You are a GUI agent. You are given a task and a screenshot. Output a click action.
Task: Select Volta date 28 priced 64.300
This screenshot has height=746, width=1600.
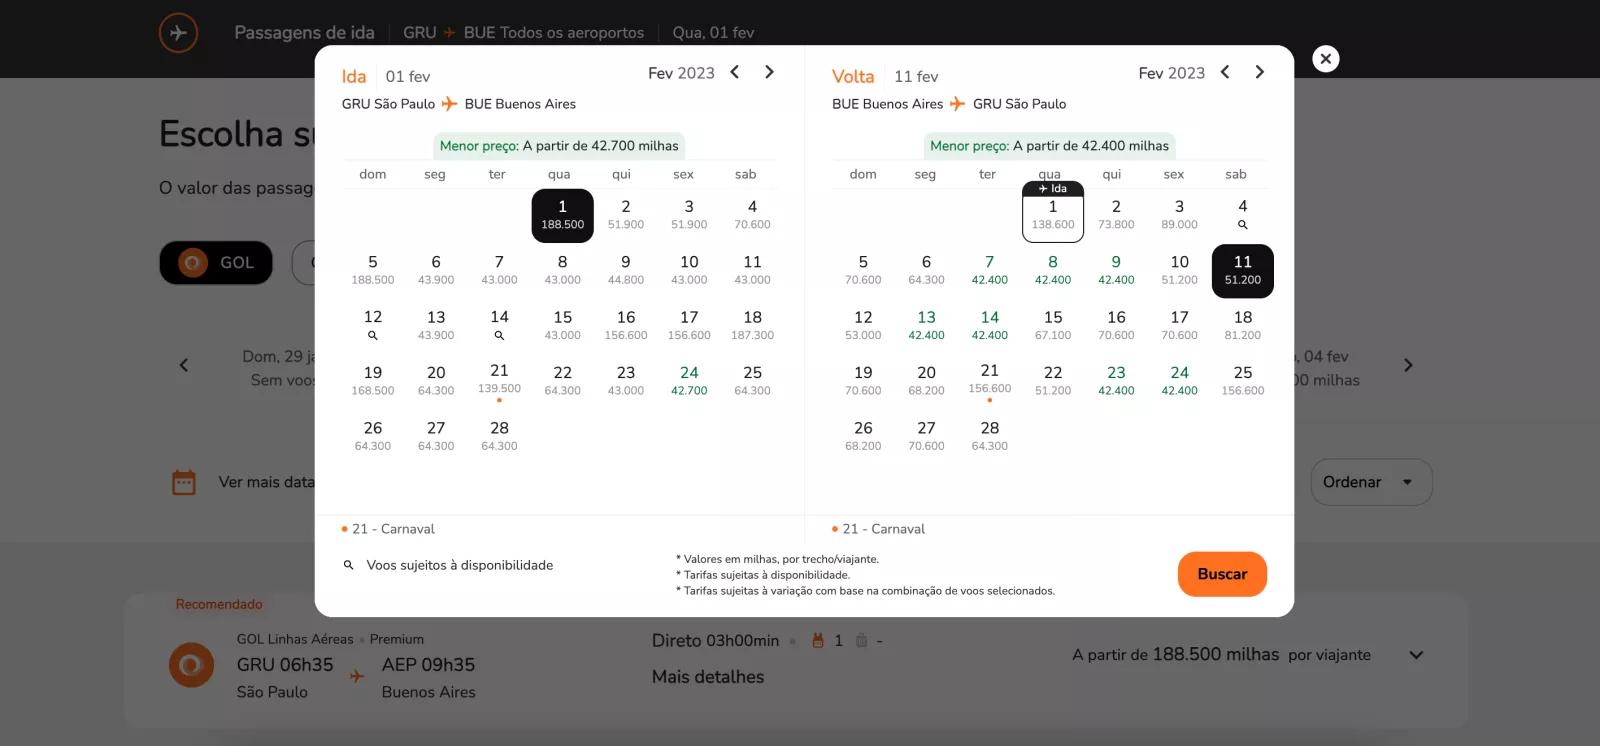(990, 436)
